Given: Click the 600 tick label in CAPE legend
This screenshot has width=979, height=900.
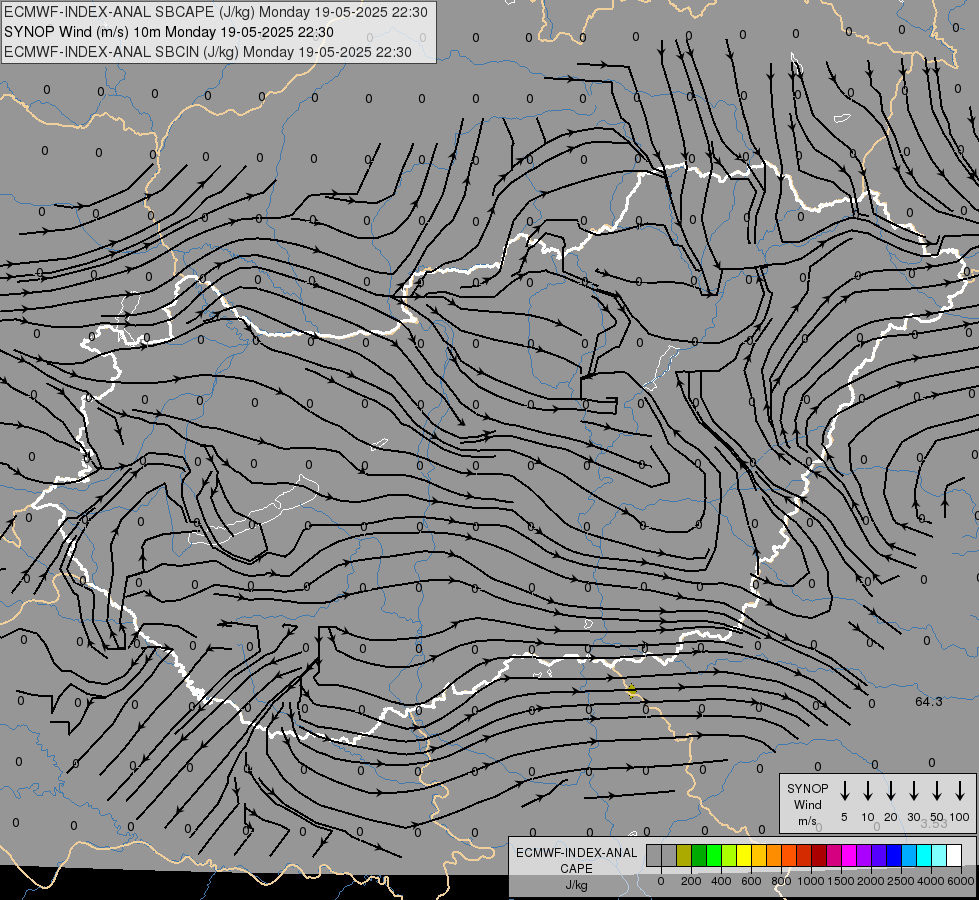Looking at the screenshot, I should (751, 881).
